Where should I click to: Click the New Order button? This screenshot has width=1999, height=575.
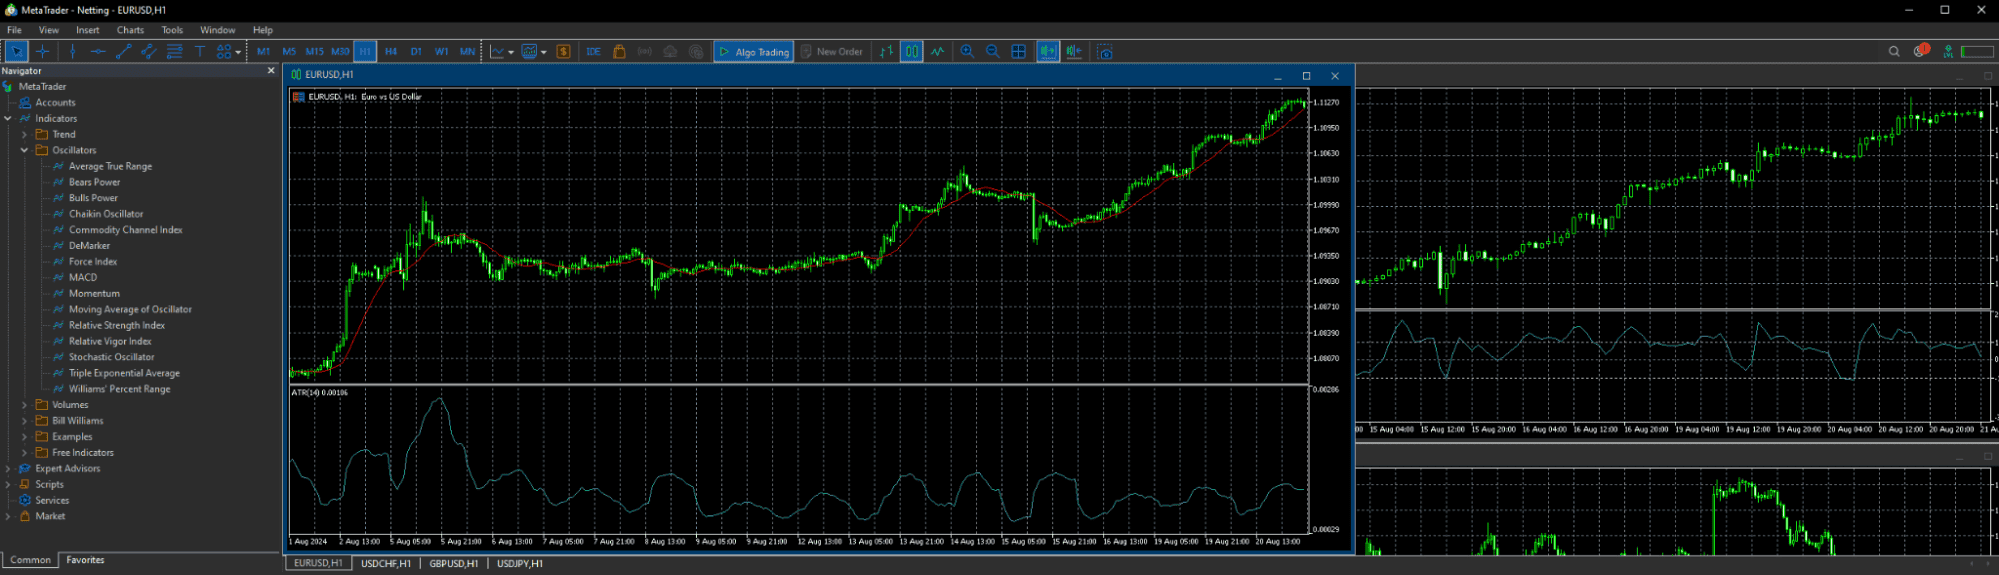coord(831,52)
